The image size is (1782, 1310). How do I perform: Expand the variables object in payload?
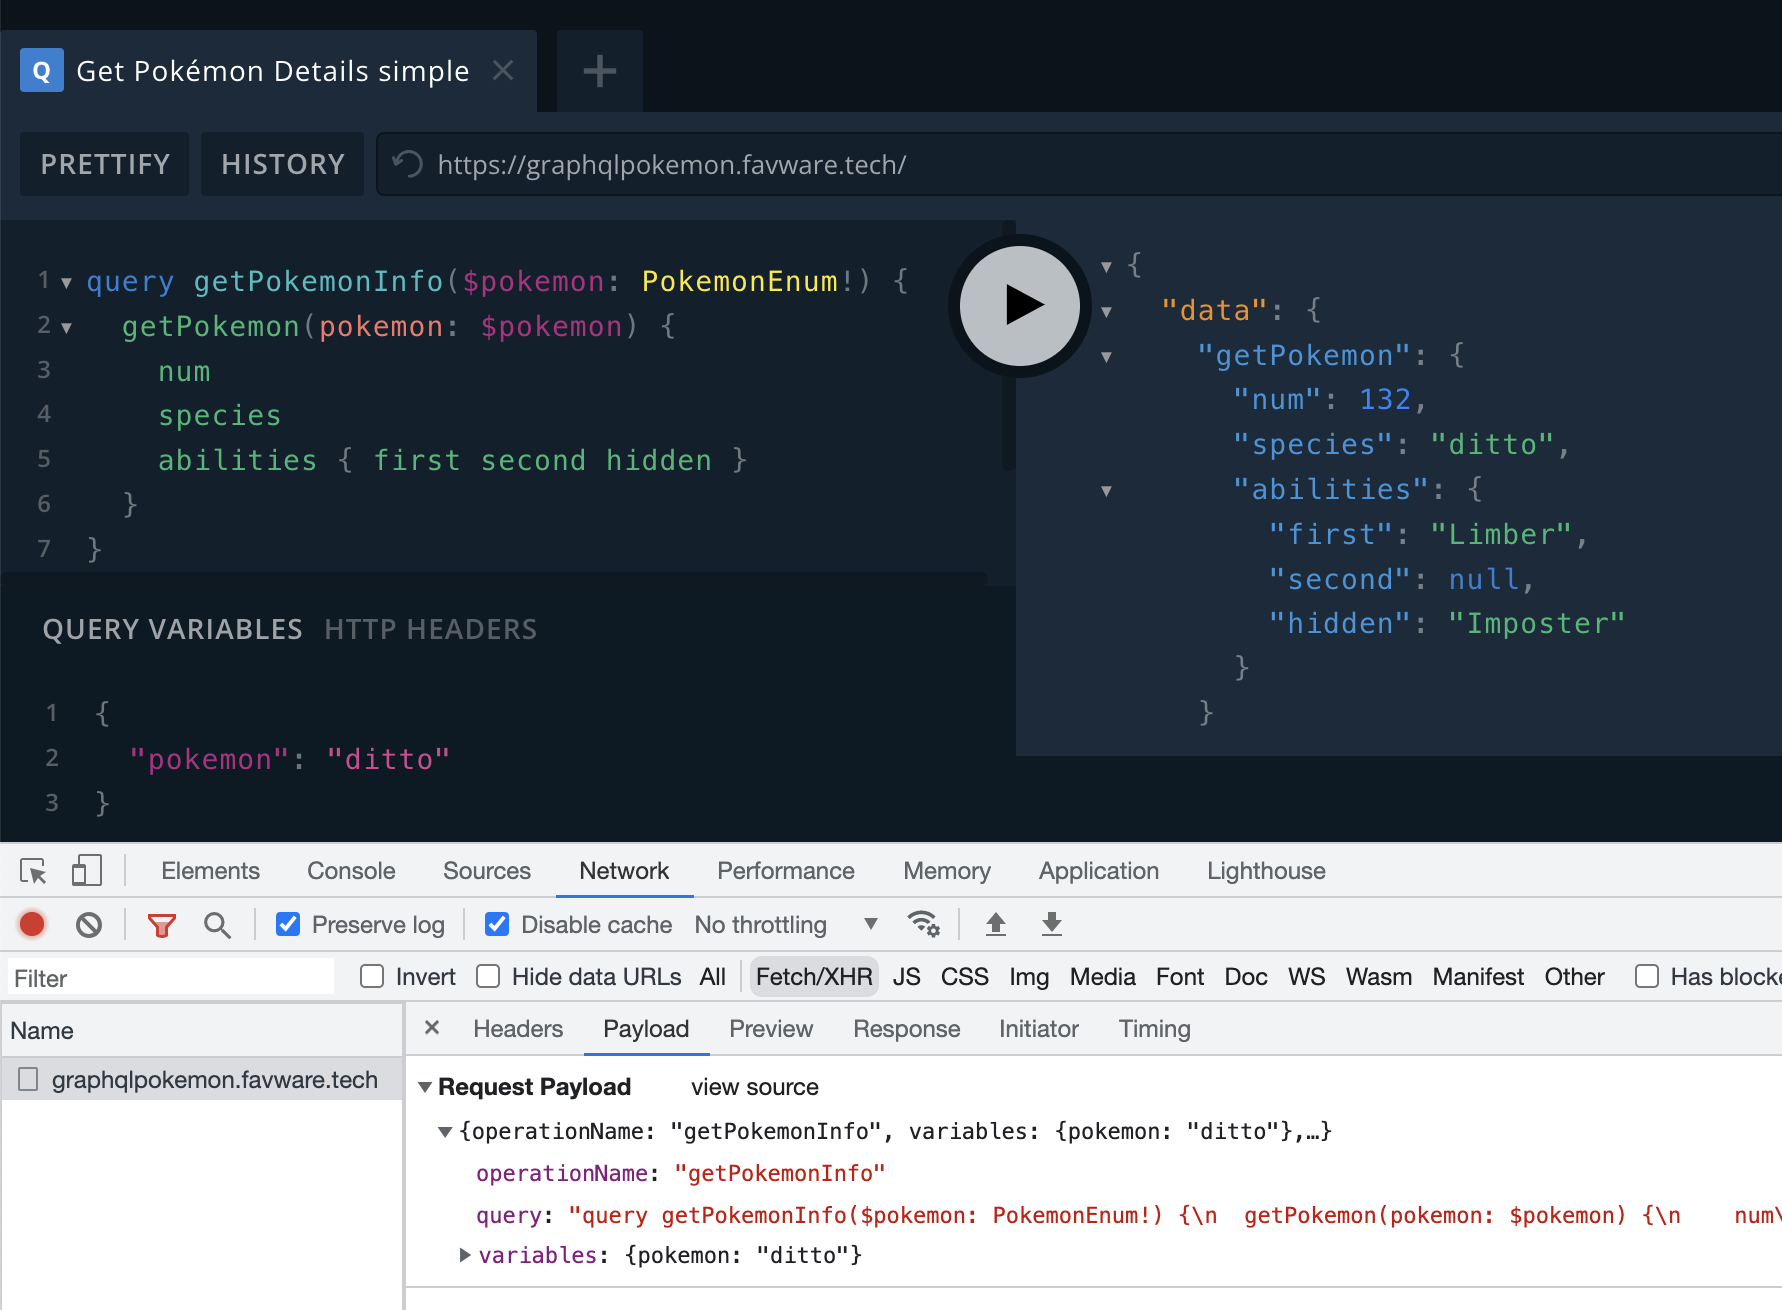pyautogui.click(x=465, y=1255)
